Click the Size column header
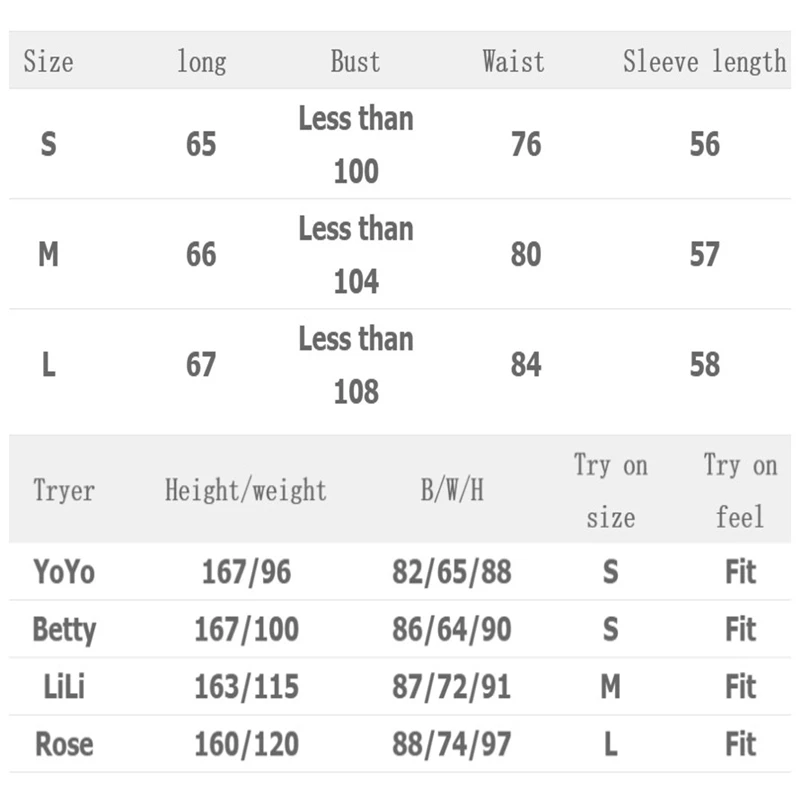The width and height of the screenshot is (800, 800). point(48,62)
